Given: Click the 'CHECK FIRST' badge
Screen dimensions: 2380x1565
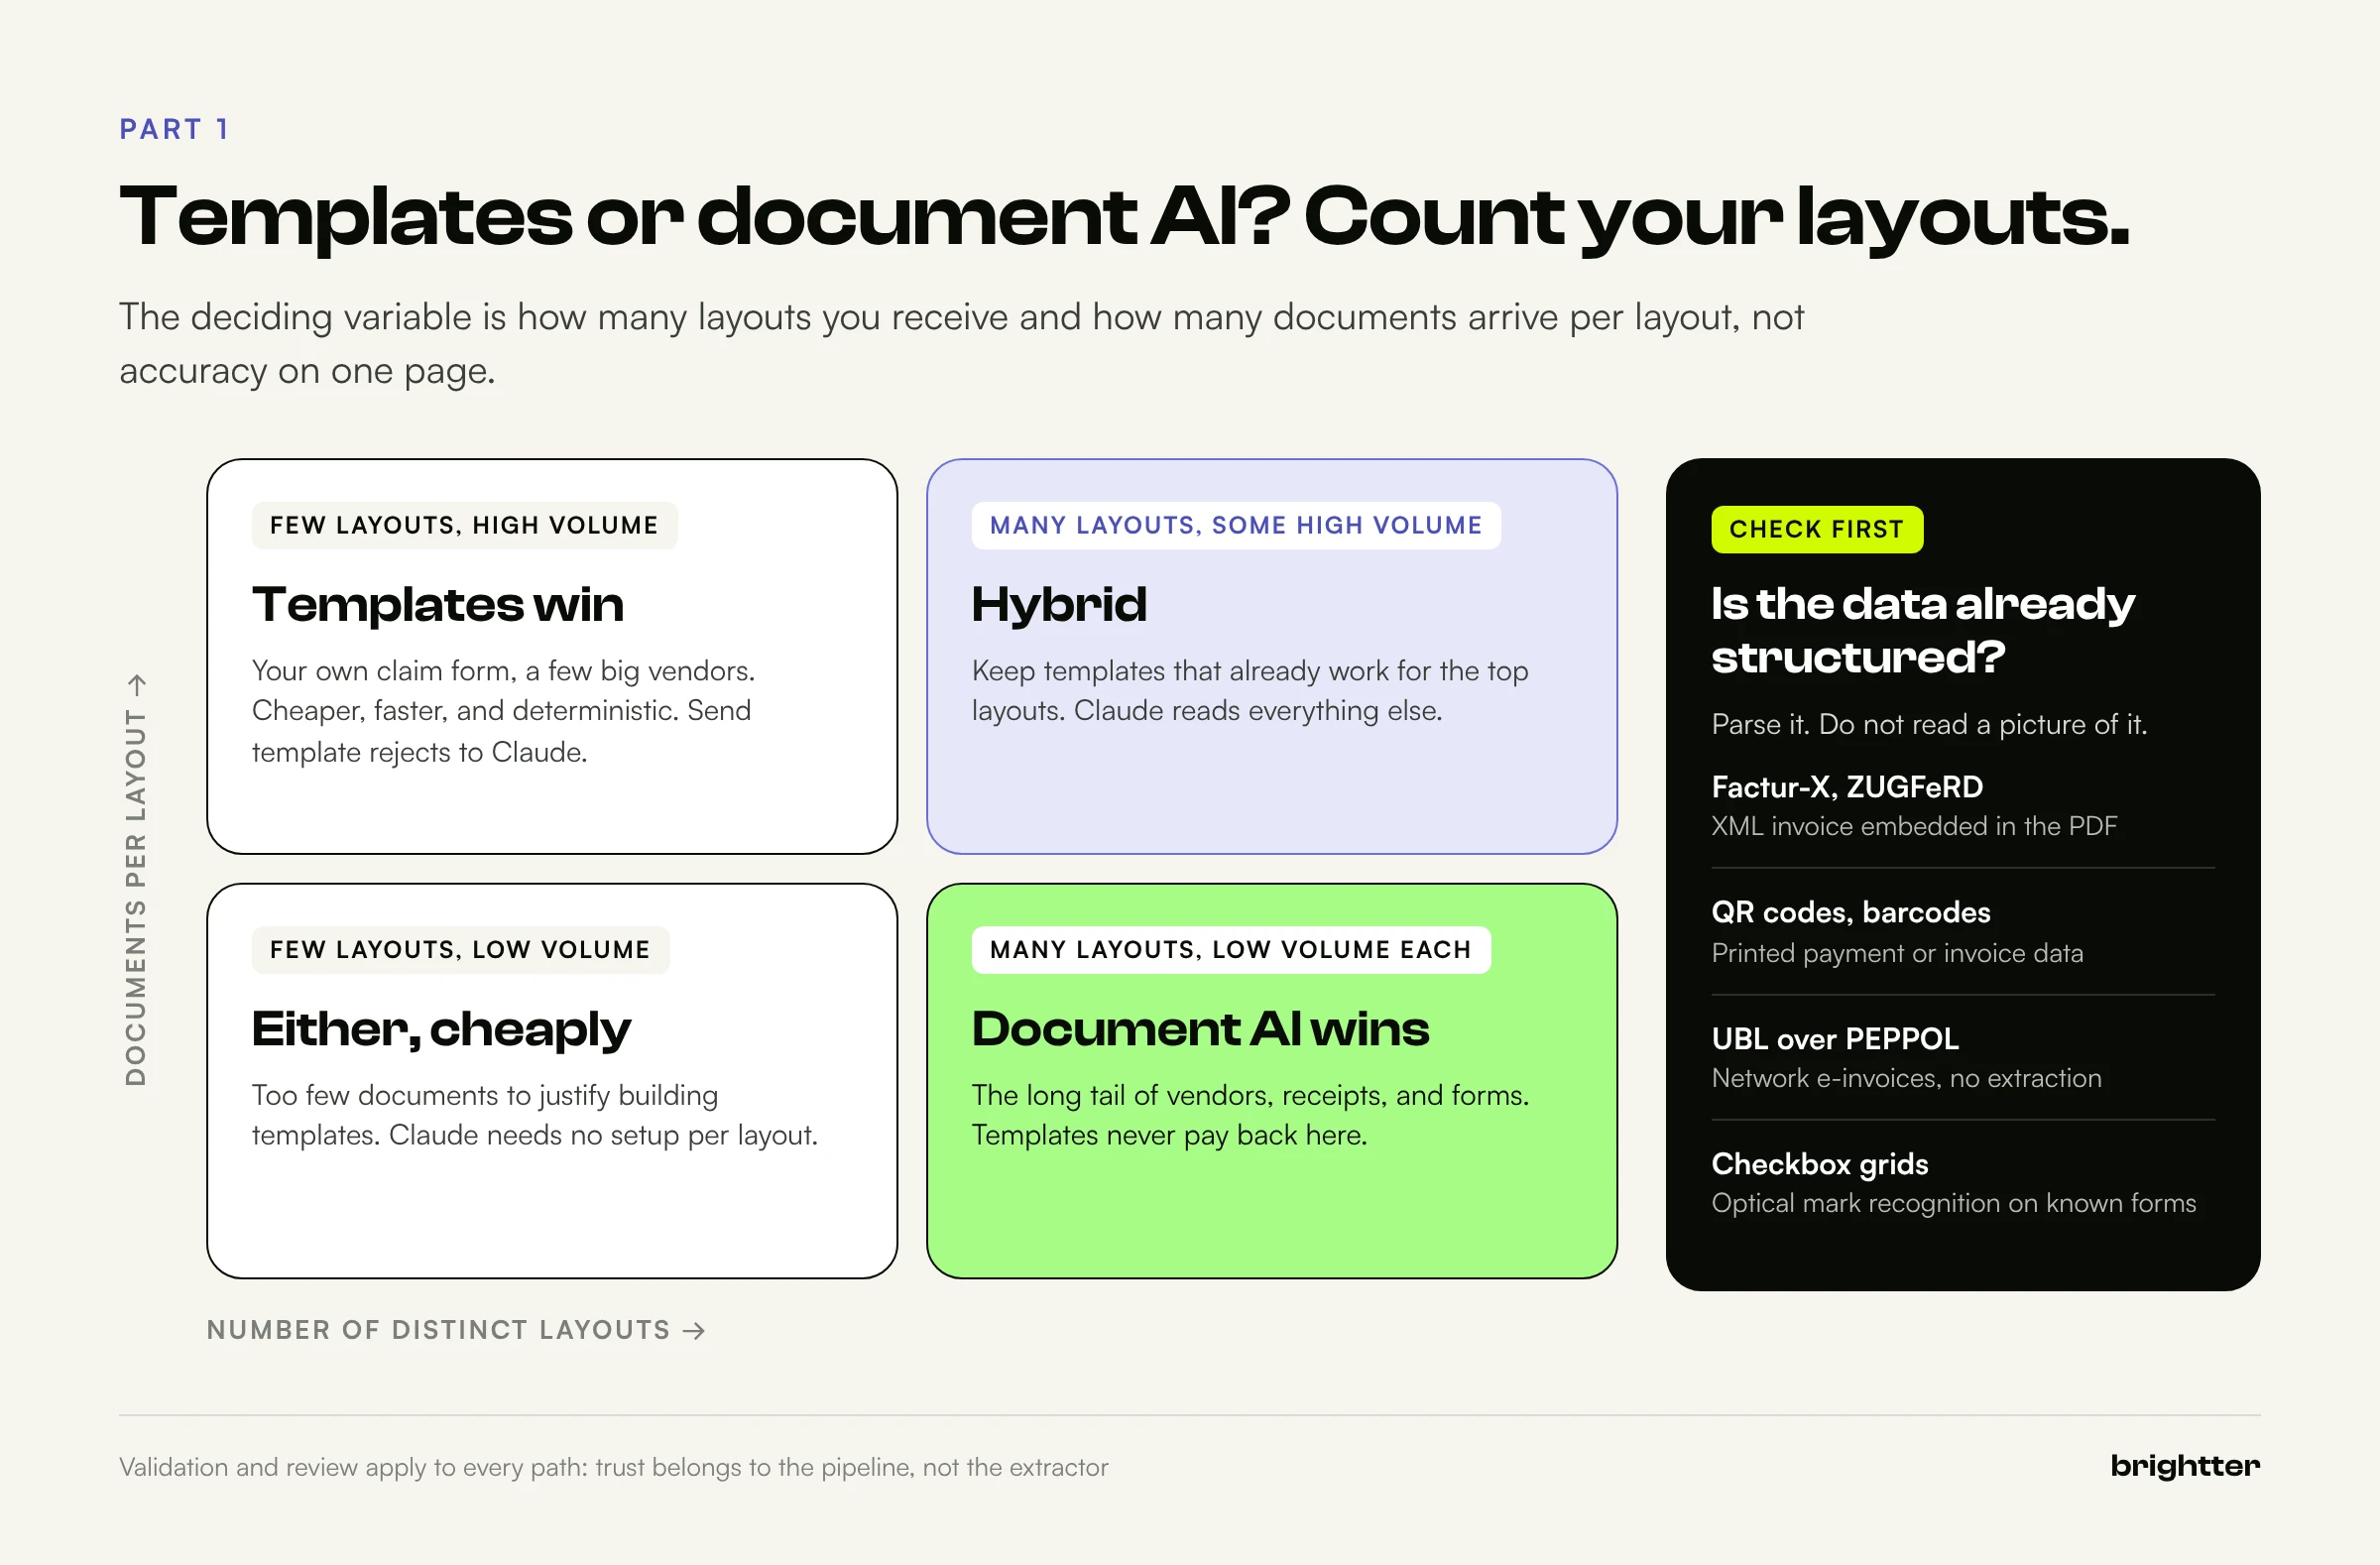Looking at the screenshot, I should pyautogui.click(x=1816, y=529).
